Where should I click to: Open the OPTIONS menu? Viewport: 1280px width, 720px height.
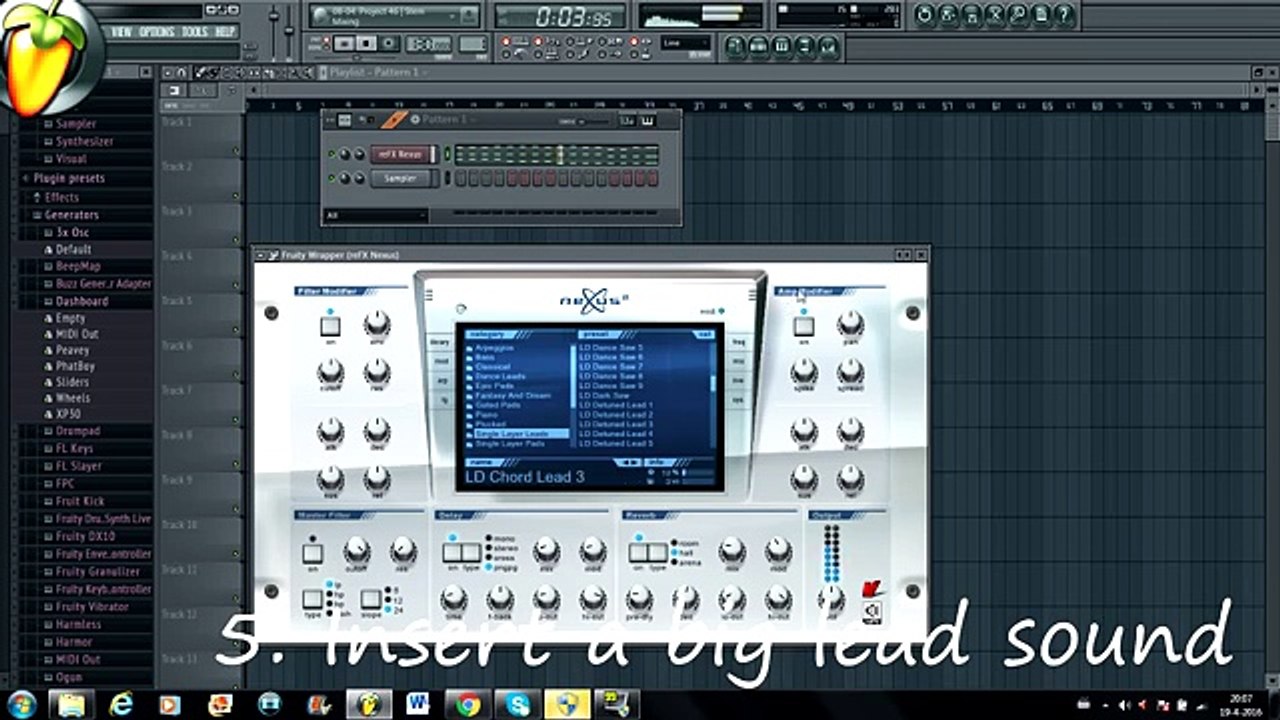point(157,32)
